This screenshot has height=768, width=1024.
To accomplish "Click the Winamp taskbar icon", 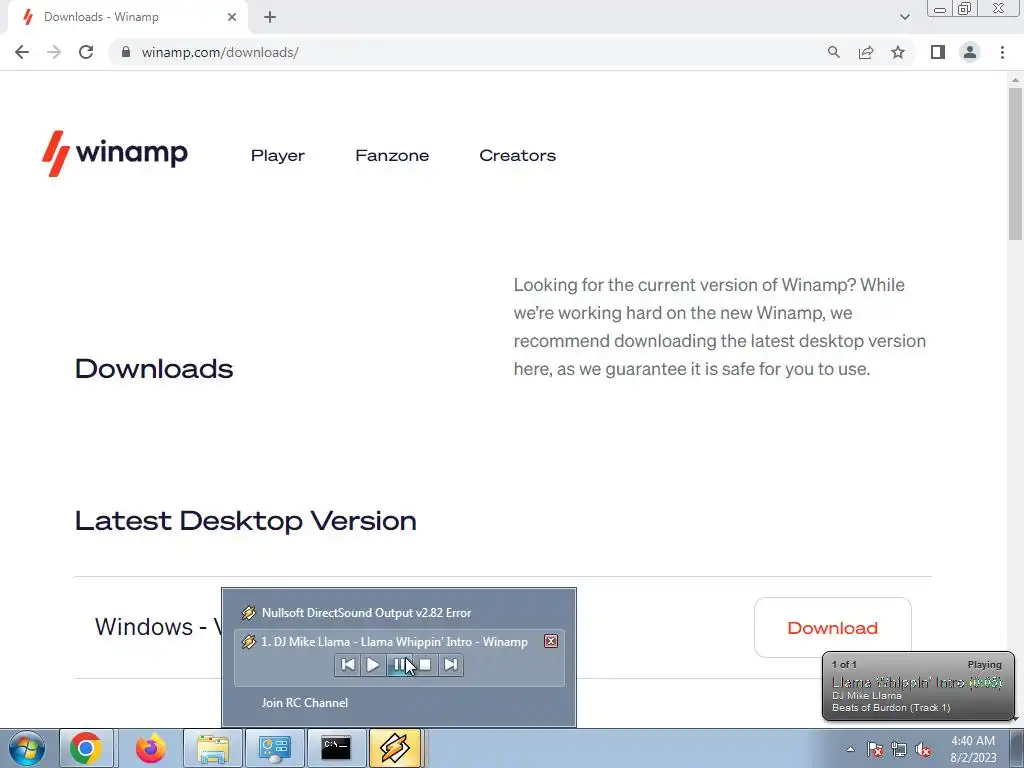I will pyautogui.click(x=395, y=748).
